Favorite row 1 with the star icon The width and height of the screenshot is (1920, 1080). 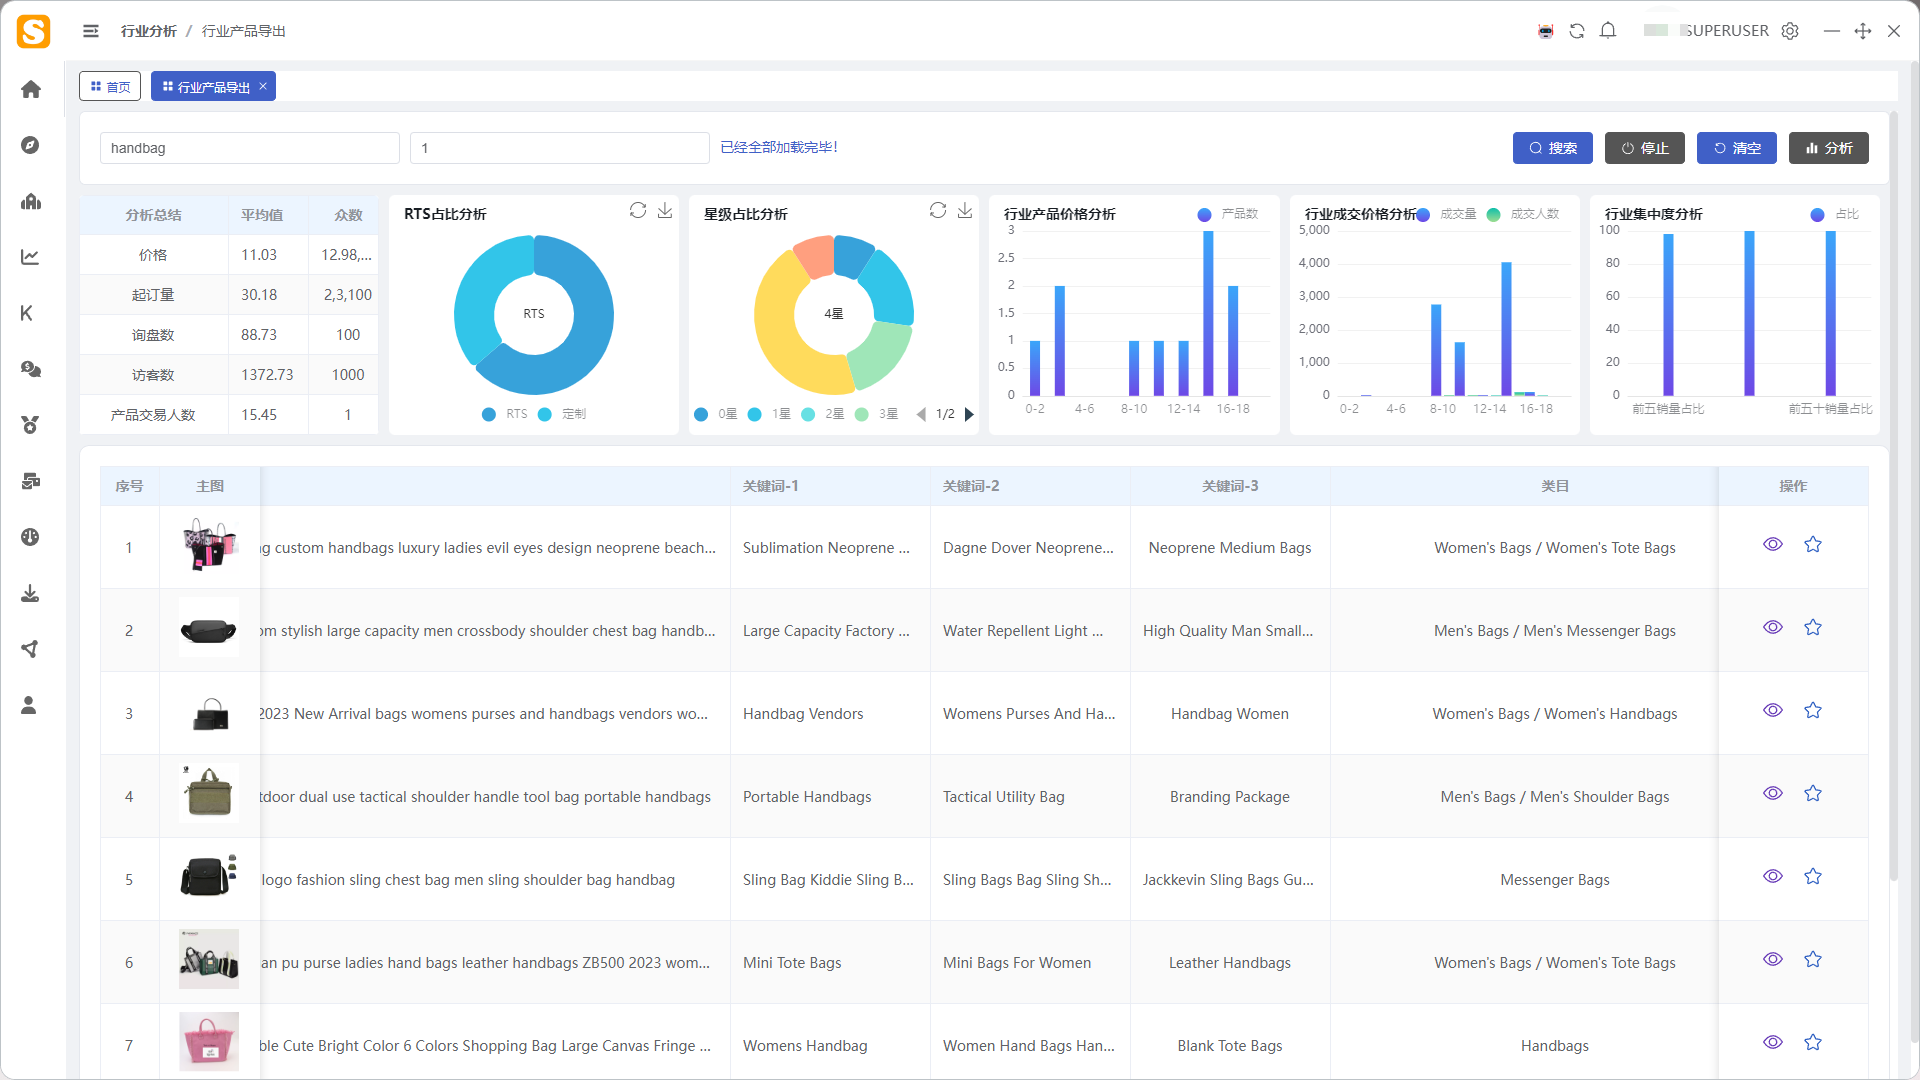click(x=1813, y=544)
